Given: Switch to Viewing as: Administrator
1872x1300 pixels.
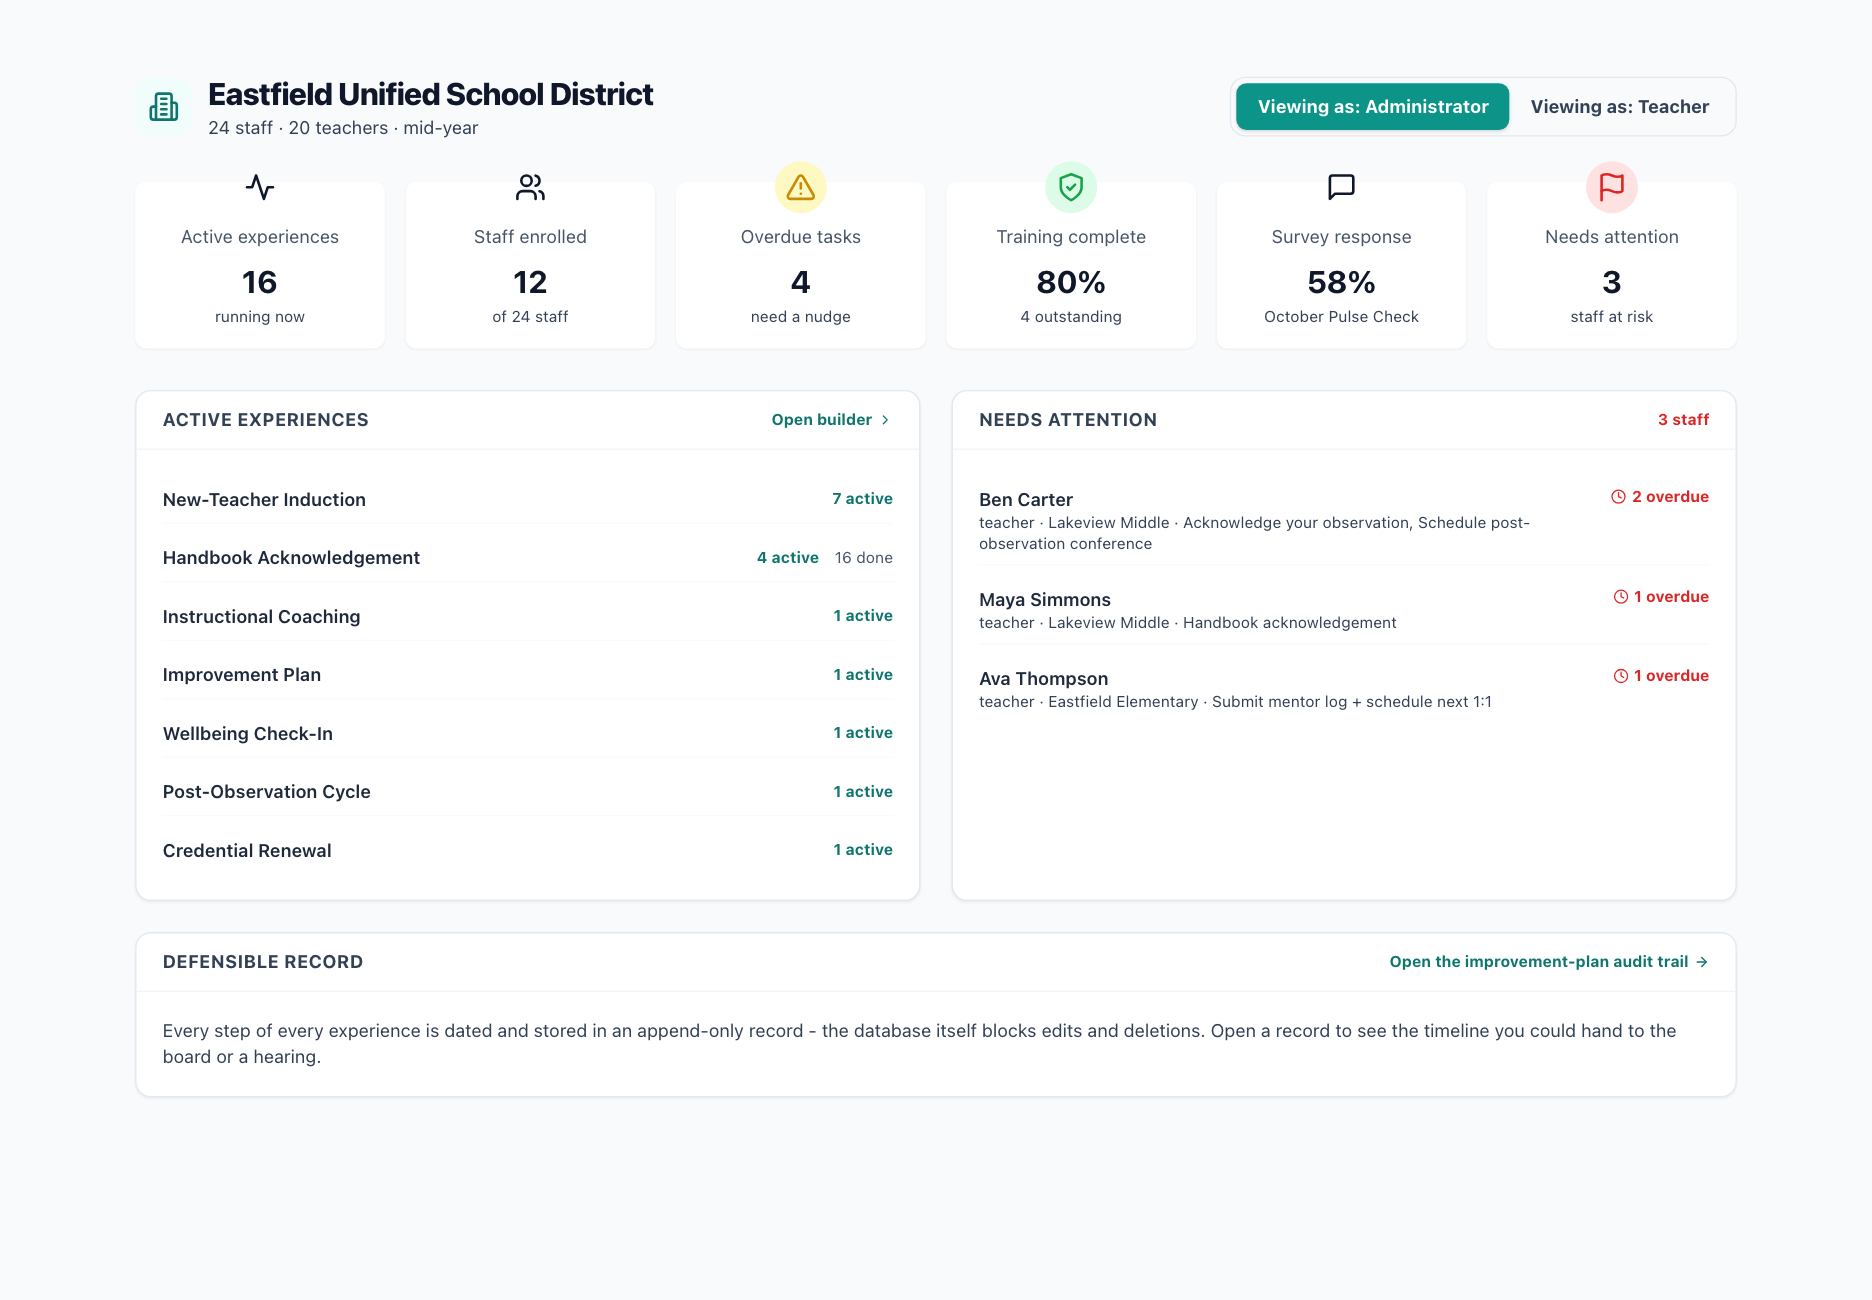Looking at the screenshot, I should click(1372, 107).
